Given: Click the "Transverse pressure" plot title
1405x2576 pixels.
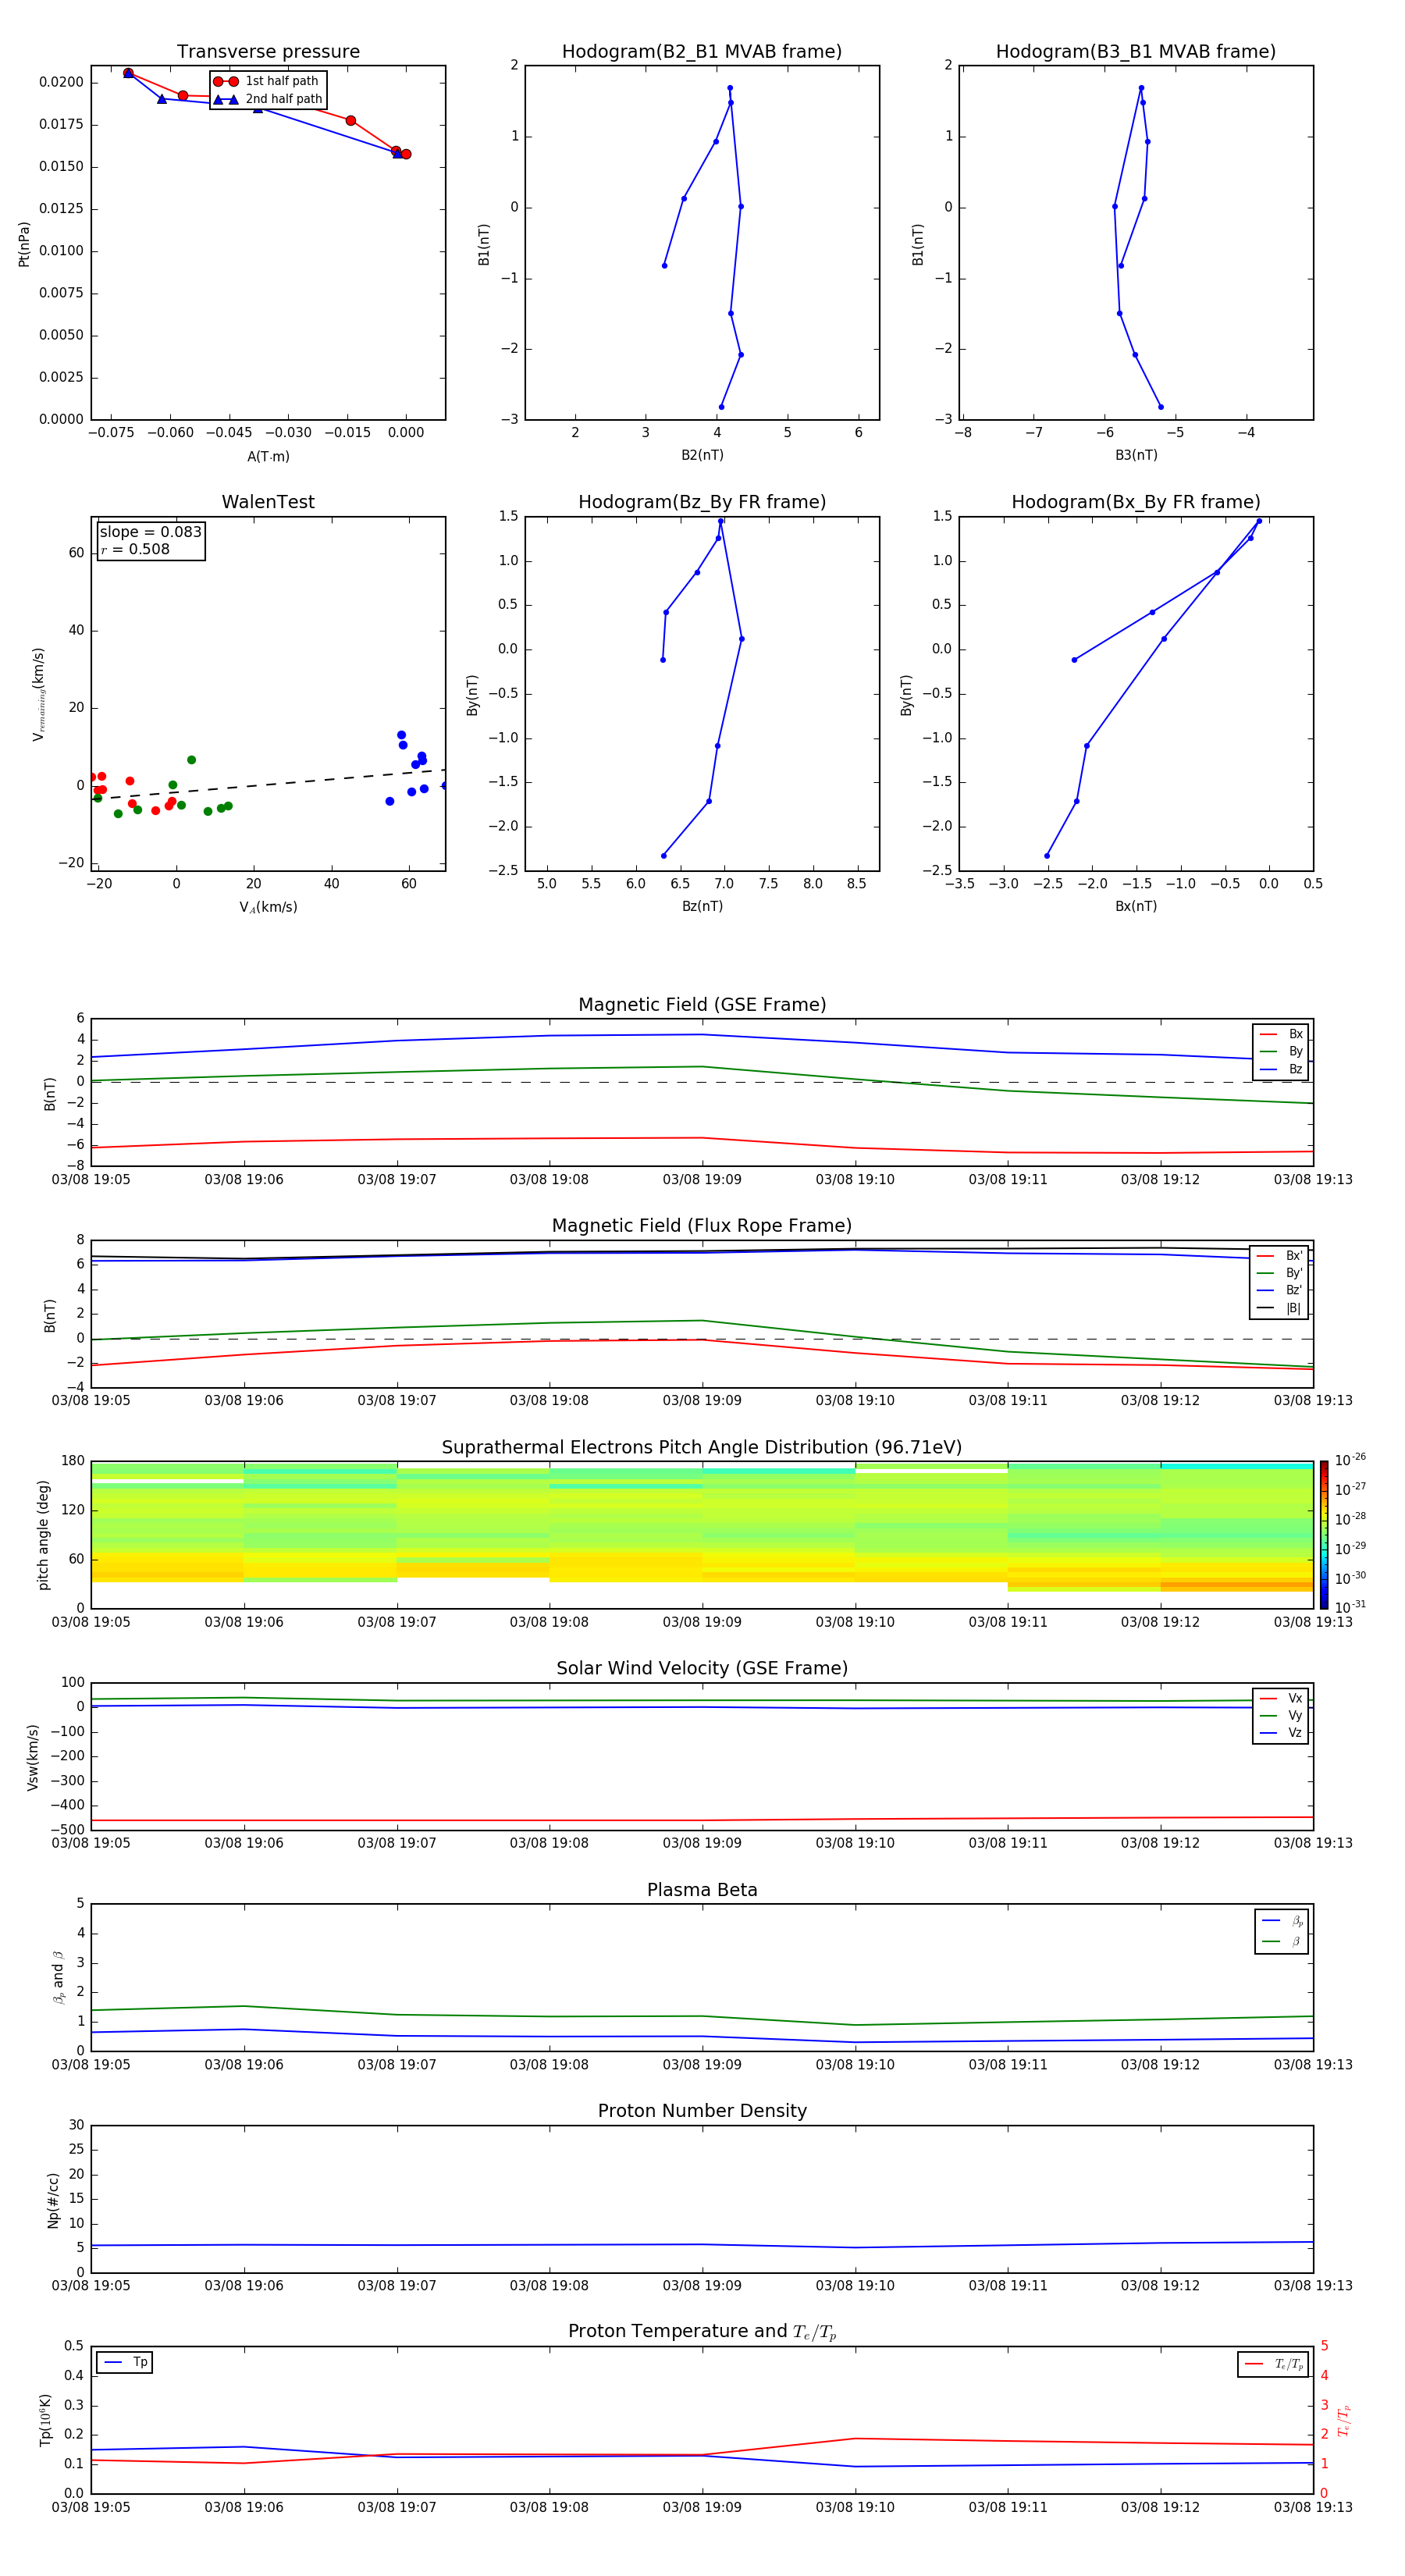Looking at the screenshot, I should (268, 52).
